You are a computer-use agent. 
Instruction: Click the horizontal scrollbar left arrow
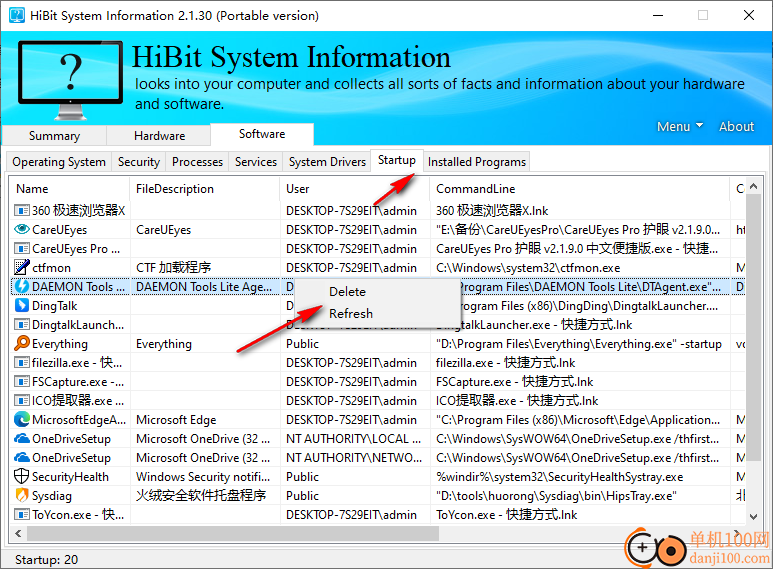[18, 533]
